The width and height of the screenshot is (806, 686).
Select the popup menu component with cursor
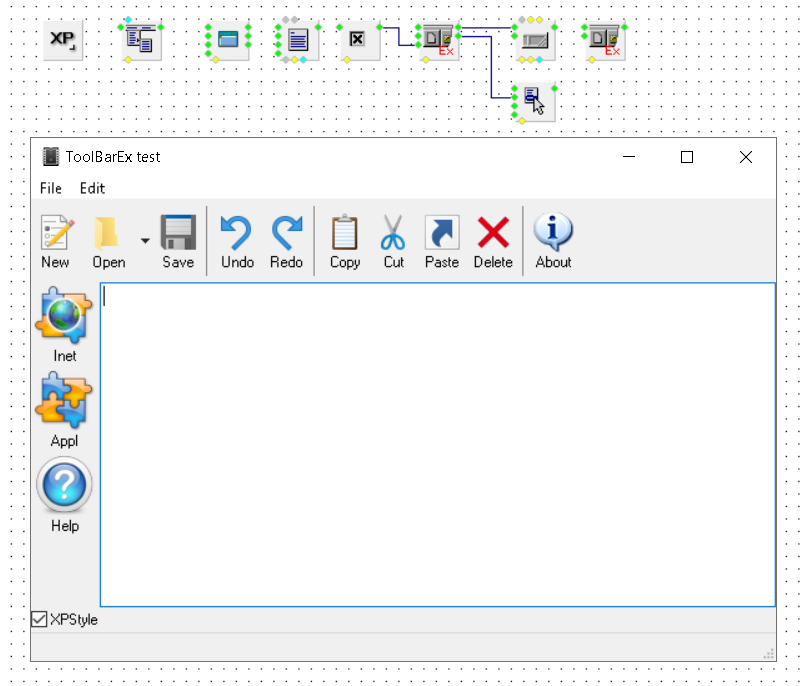point(534,101)
